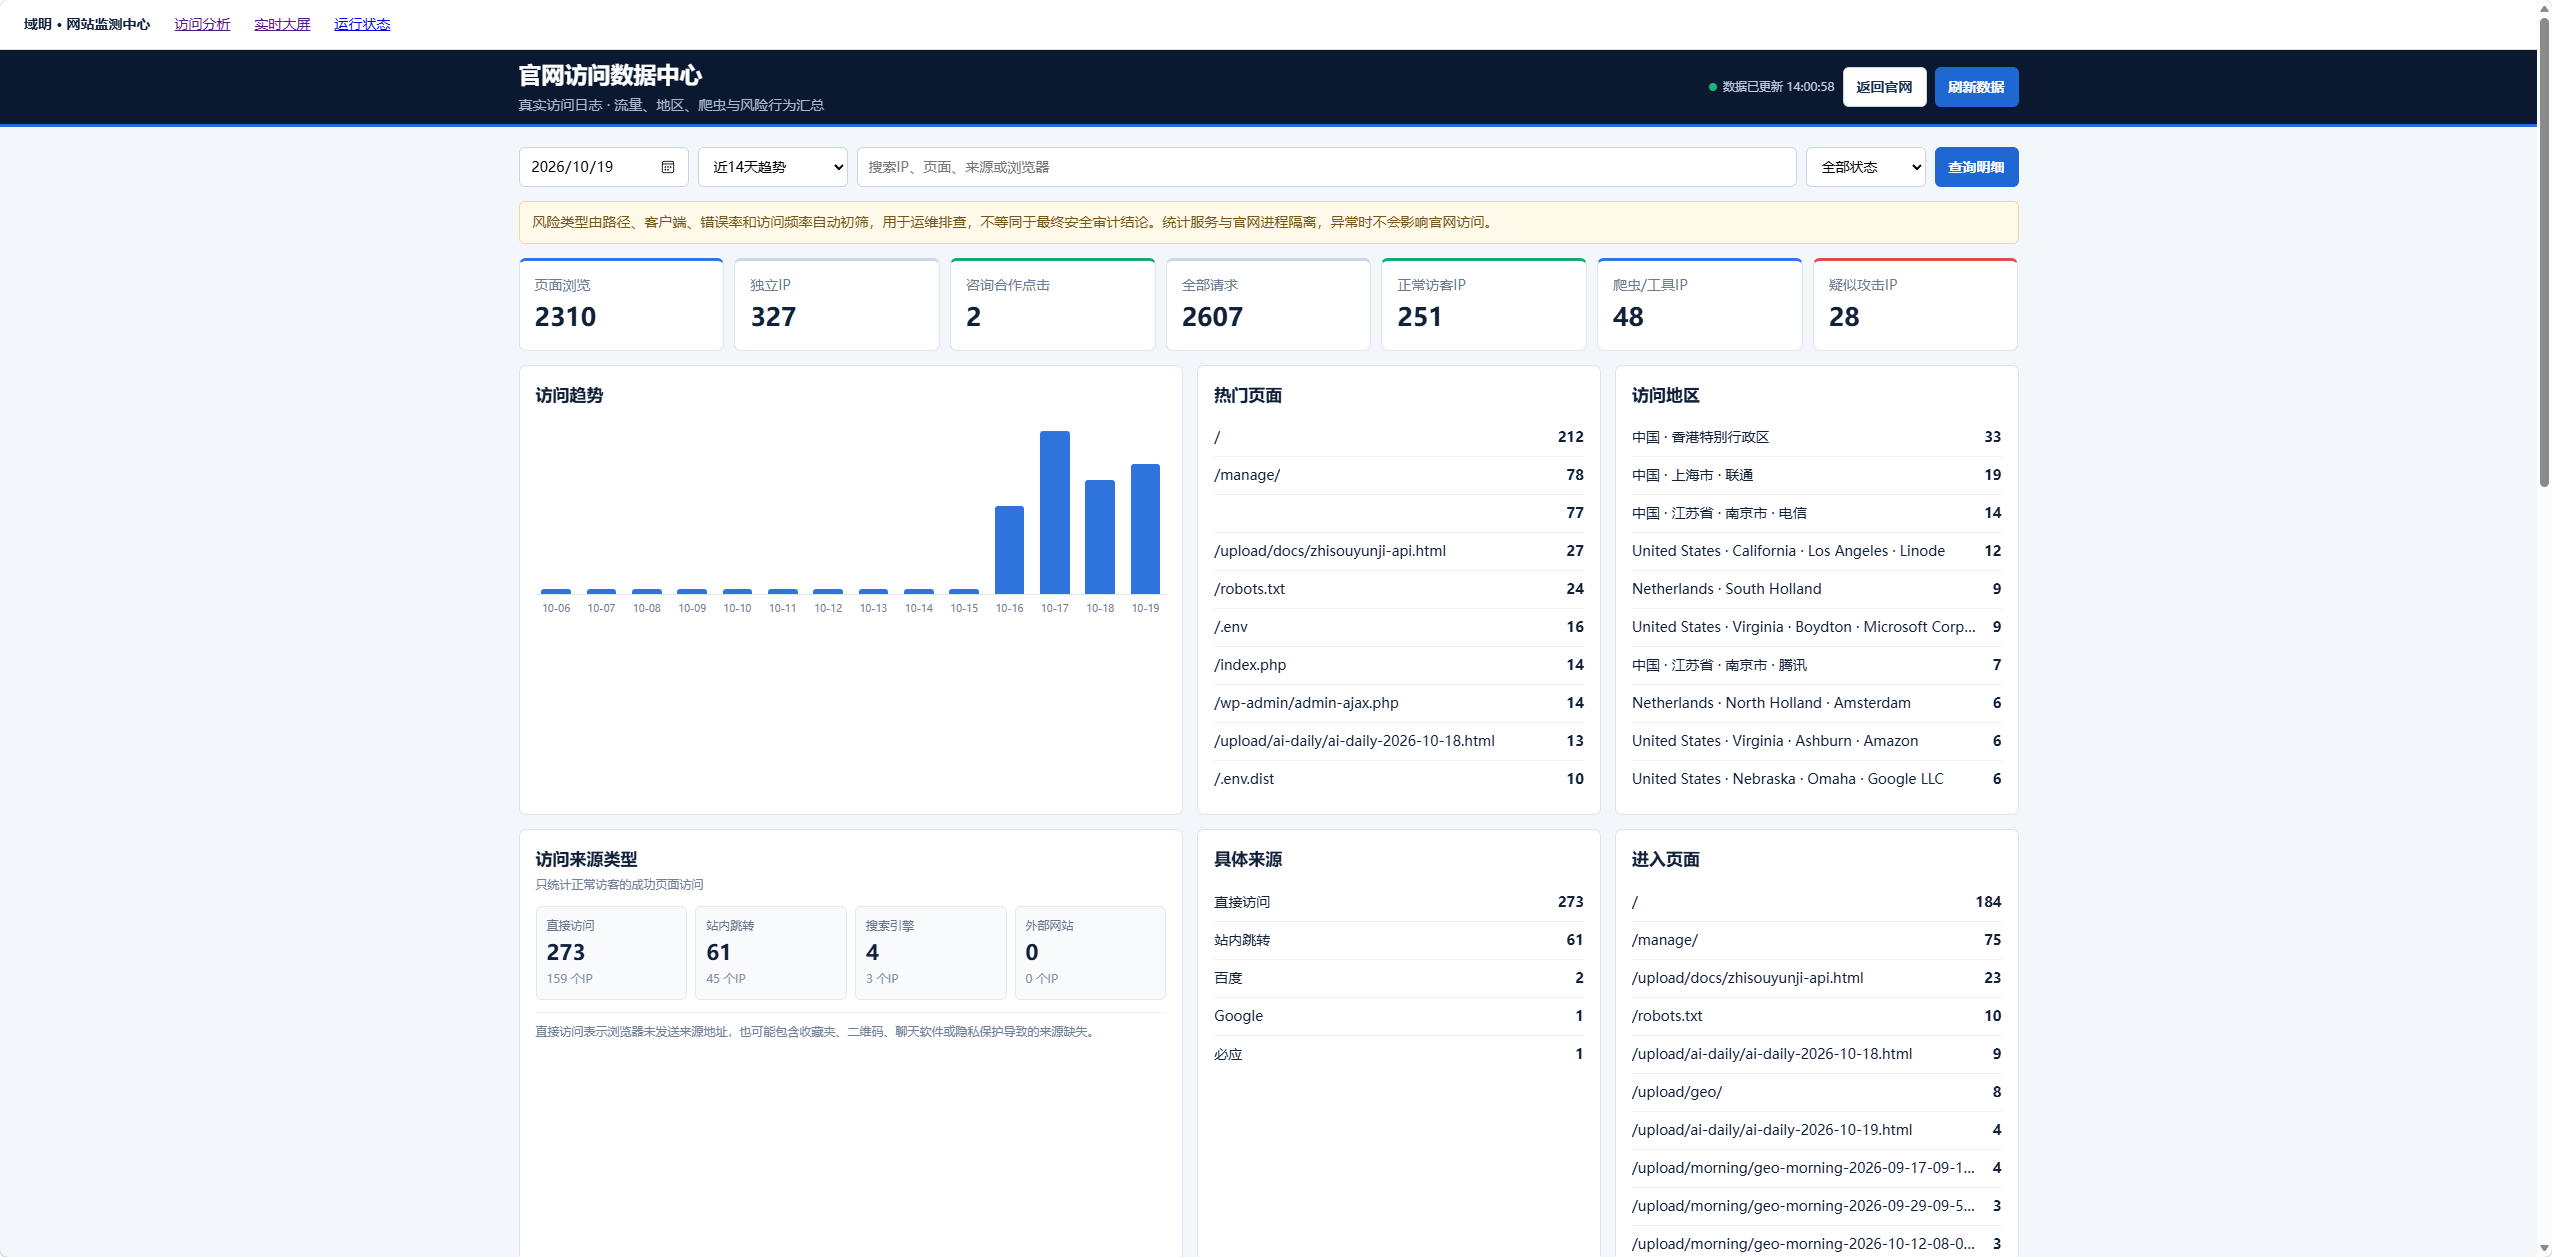Click /upload/geo/ row in 进入页面

(x=1816, y=1092)
